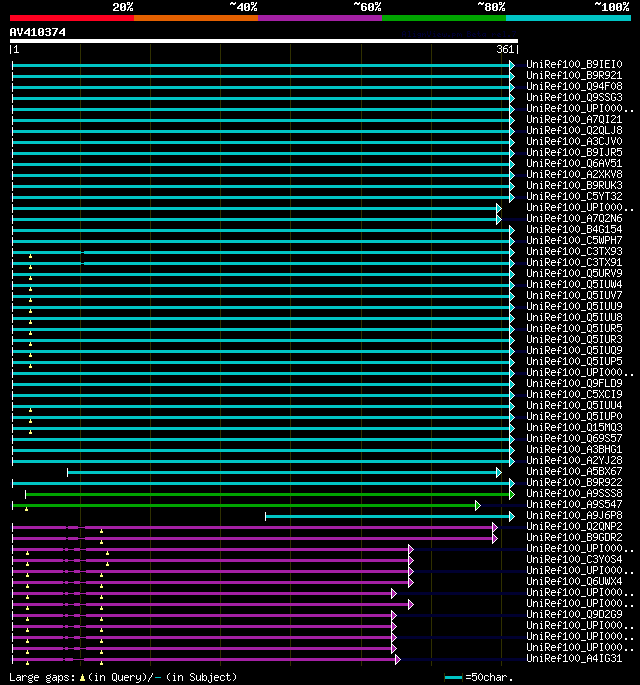This screenshot has height=685, width=640.
Task: Open hit UniRef100_Q94F08
Action: [574, 86]
